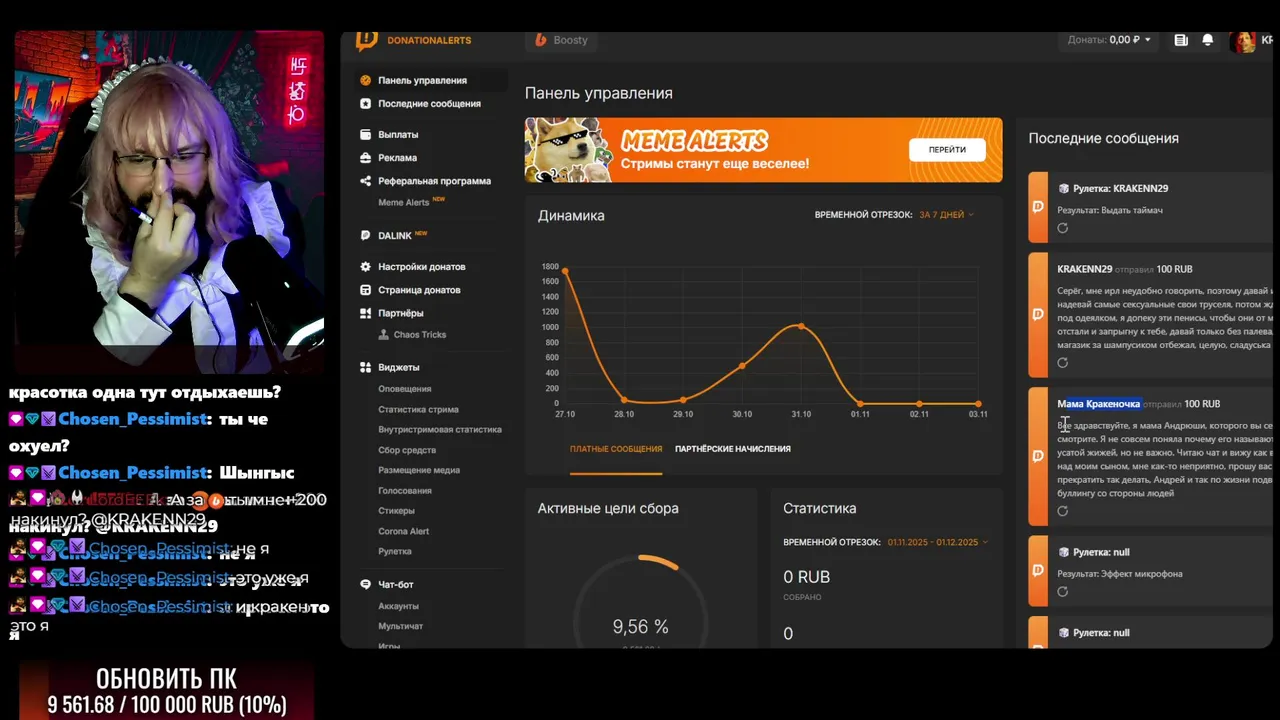Click dice icon beside Рулетка: KRAKENN29
Viewport: 1280px width, 720px height.
click(1064, 188)
